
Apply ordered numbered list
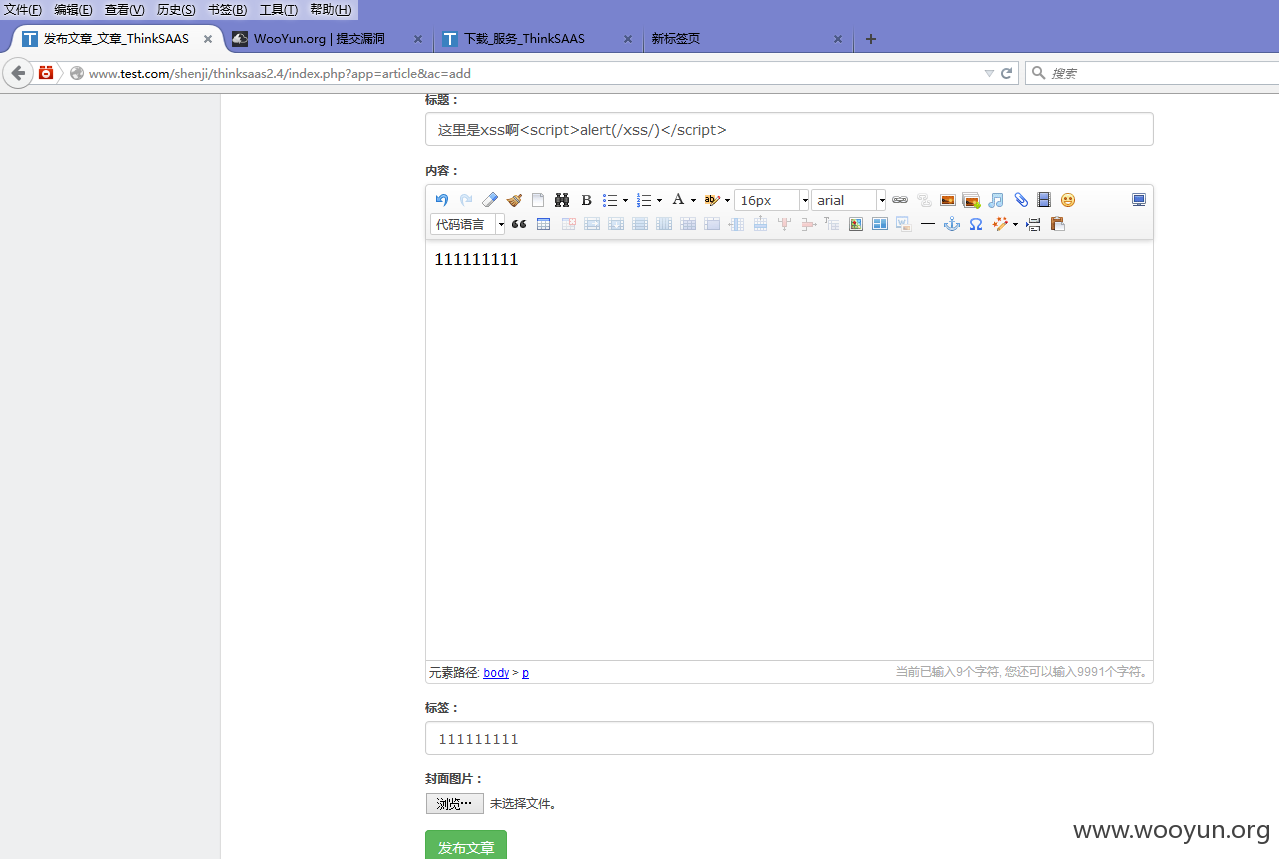pyautogui.click(x=644, y=200)
